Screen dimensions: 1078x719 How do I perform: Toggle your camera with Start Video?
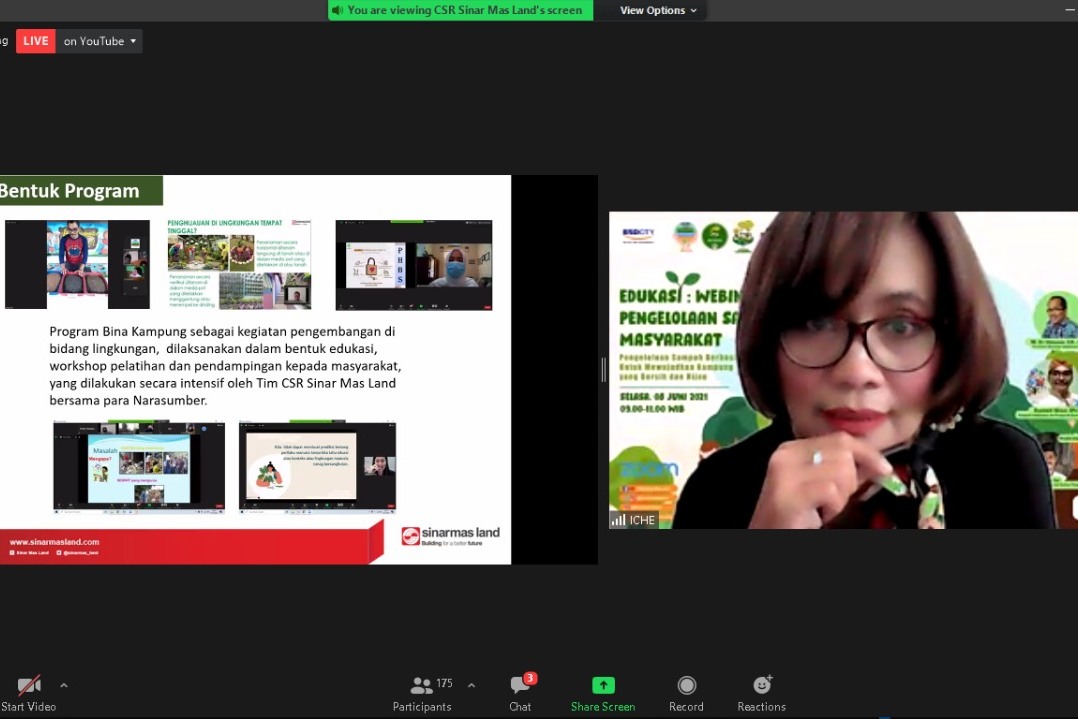[x=27, y=690]
